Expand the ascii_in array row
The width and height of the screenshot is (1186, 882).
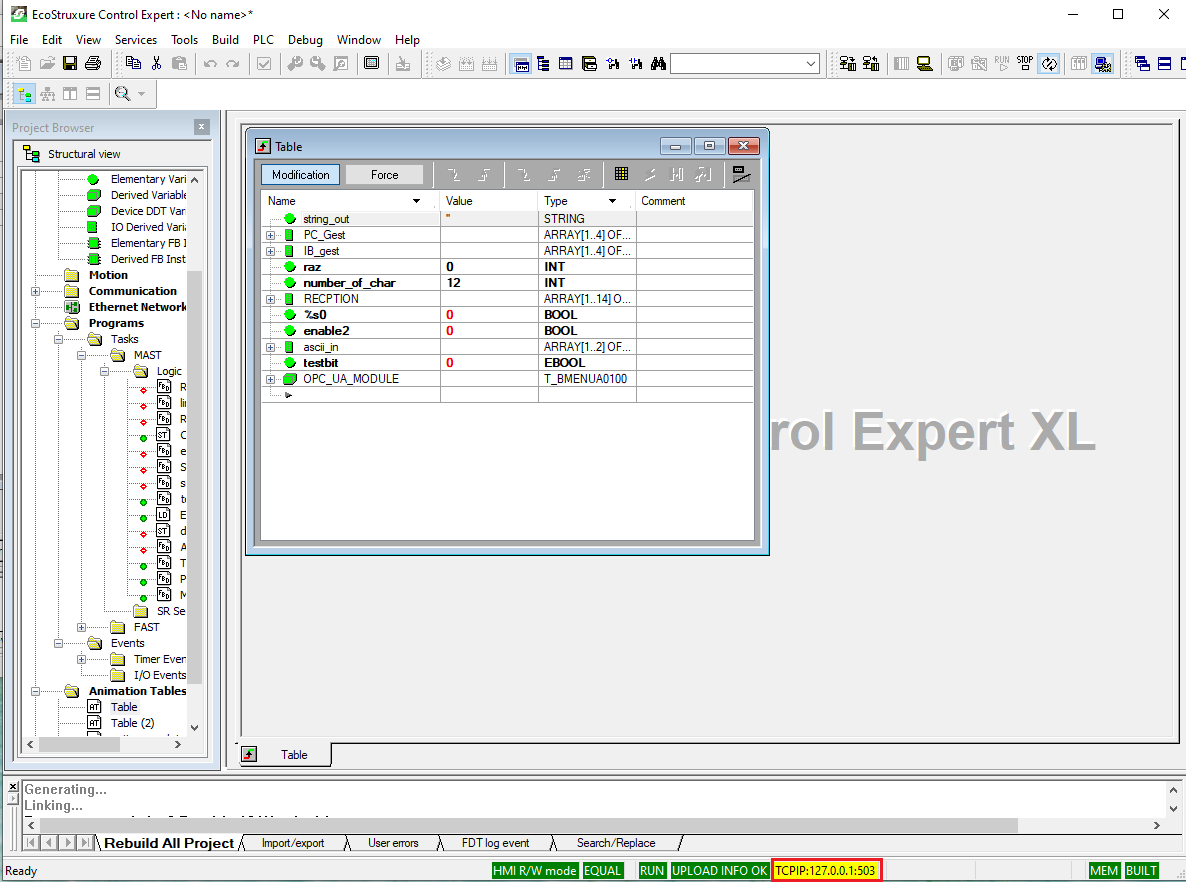coord(270,347)
